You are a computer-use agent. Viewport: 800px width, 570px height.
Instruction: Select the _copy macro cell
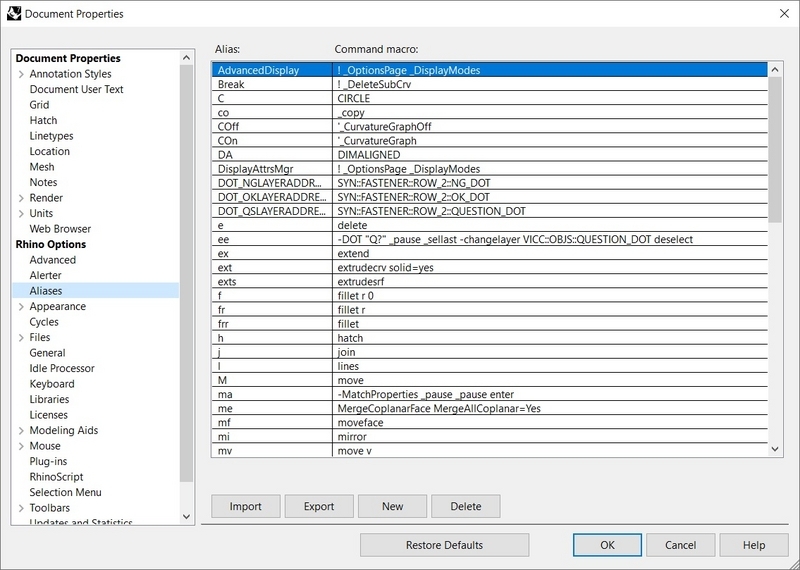click(550, 113)
